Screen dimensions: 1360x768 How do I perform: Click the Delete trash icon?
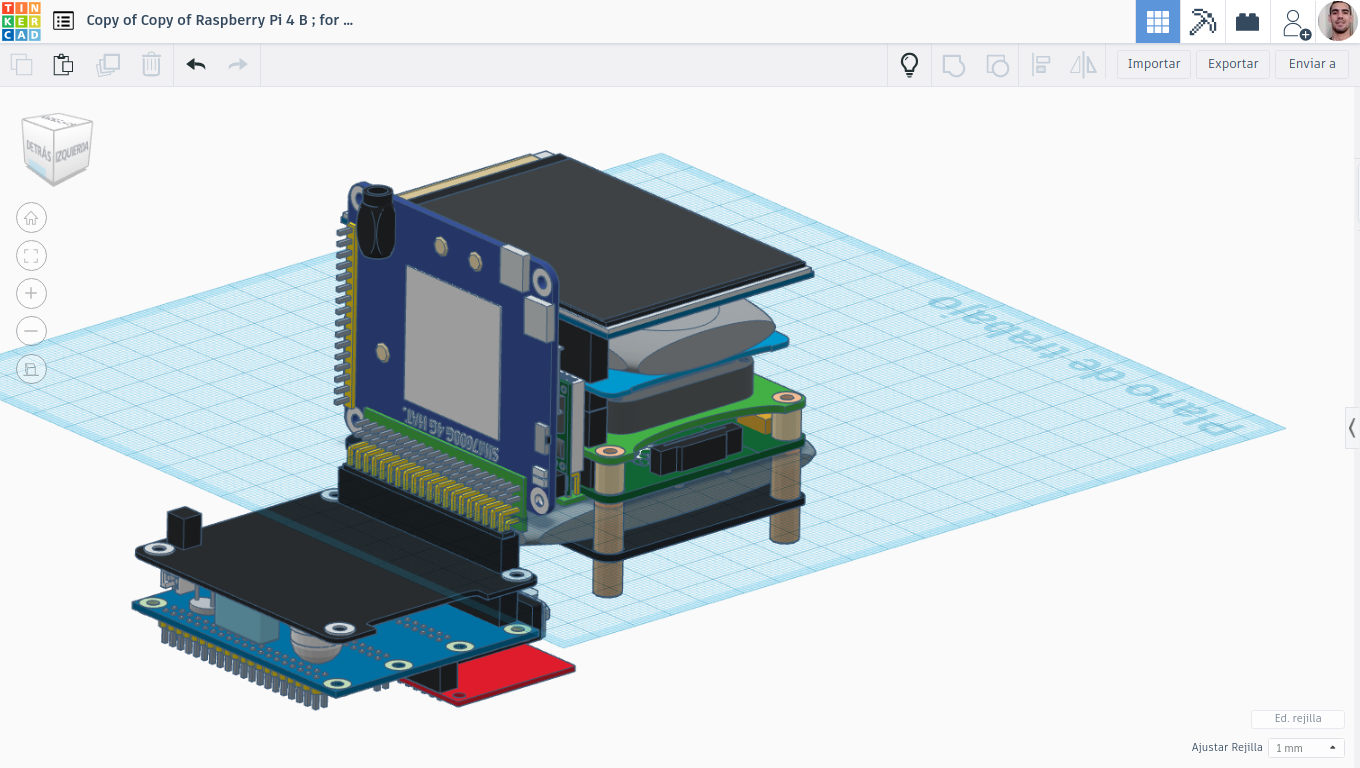click(x=151, y=65)
